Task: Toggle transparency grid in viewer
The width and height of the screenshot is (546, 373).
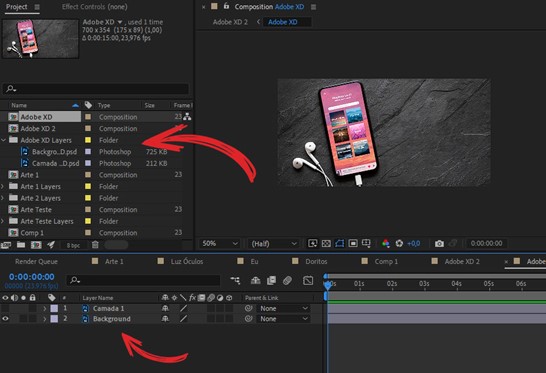Action: [x=326, y=243]
